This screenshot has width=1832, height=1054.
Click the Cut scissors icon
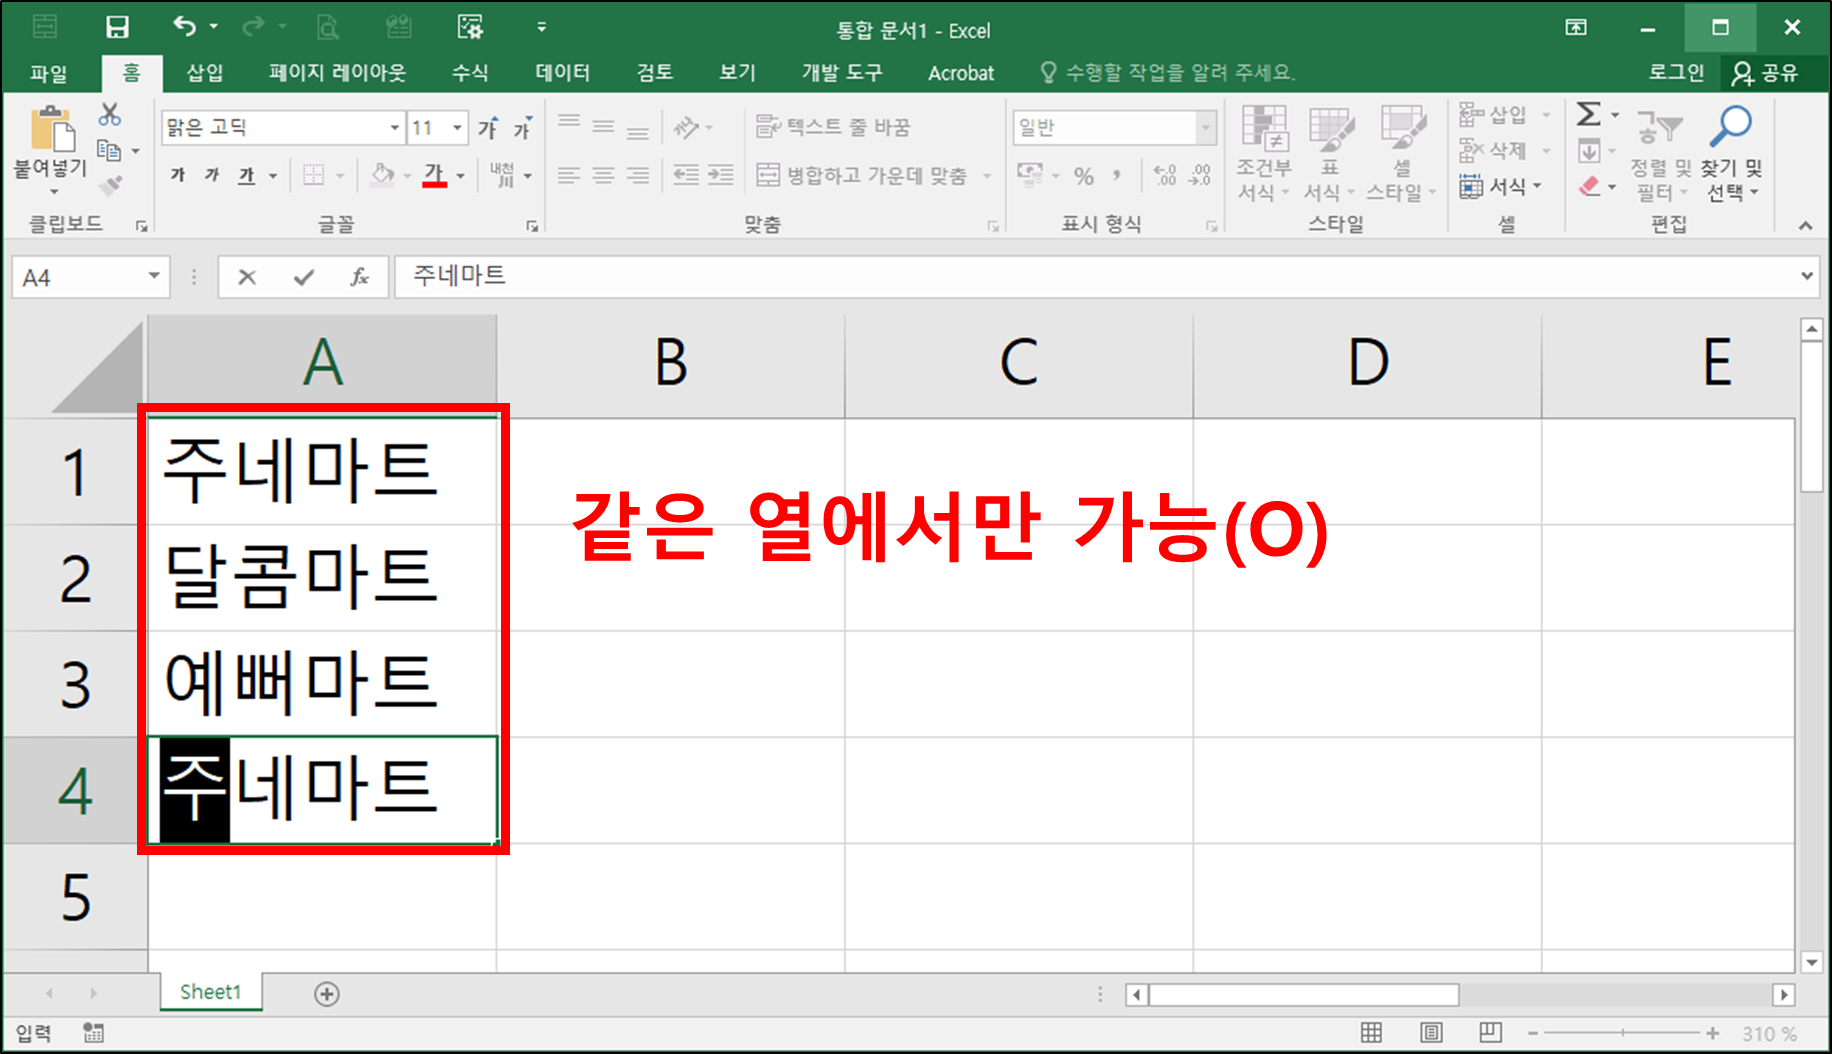109,114
